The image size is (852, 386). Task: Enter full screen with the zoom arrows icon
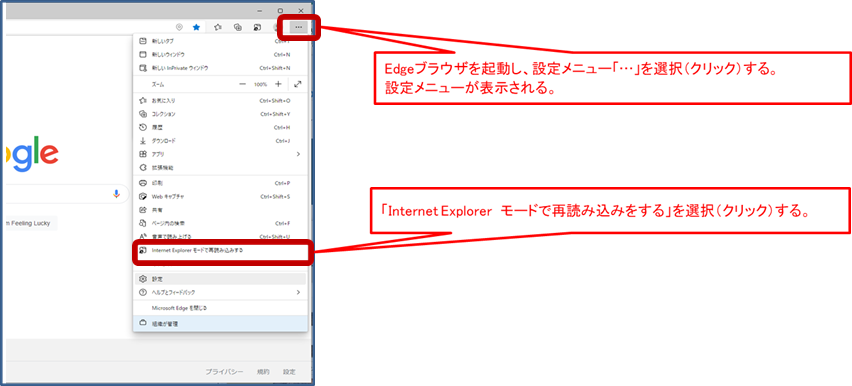[x=297, y=84]
